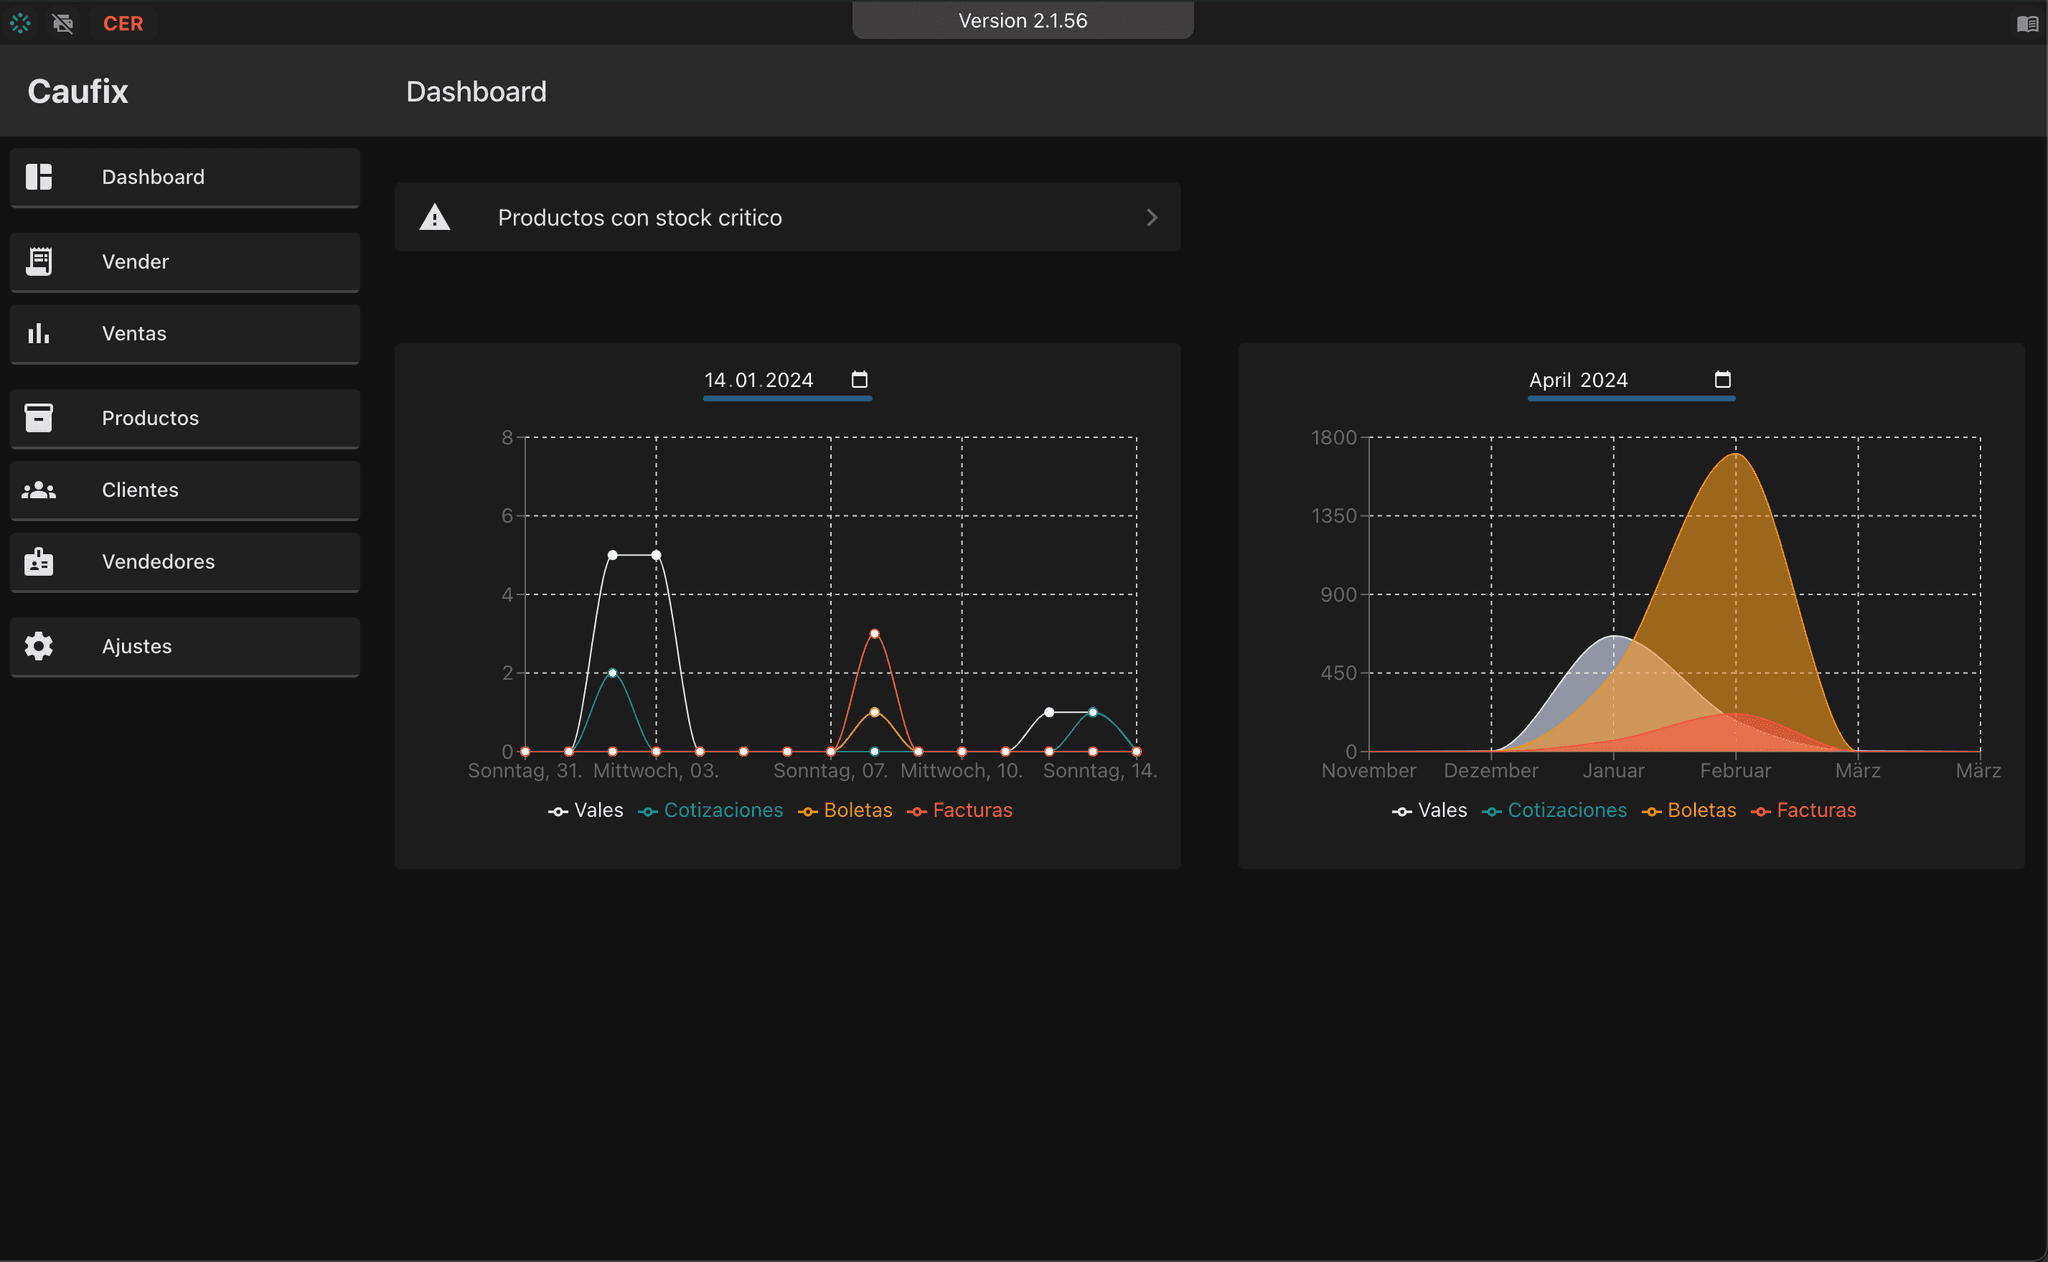This screenshot has width=2048, height=1262.
Task: Expand Productos con stock critico with the chevron
Action: (x=1151, y=217)
